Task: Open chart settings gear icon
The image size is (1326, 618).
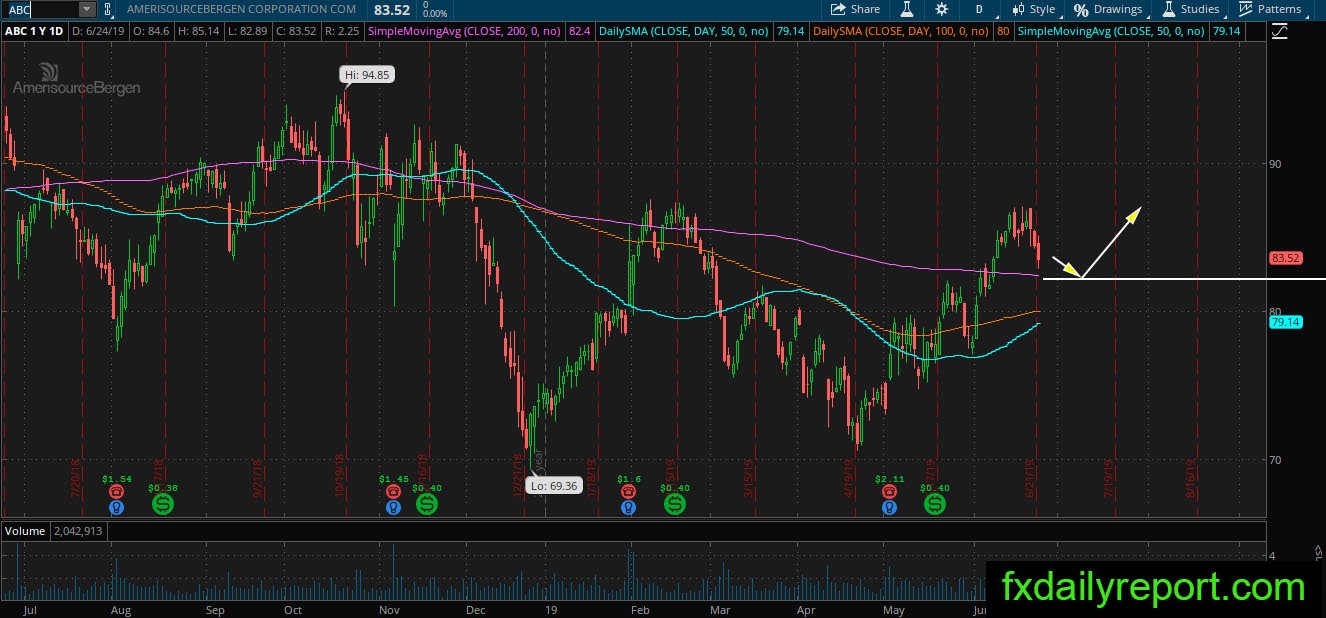Action: (x=942, y=9)
